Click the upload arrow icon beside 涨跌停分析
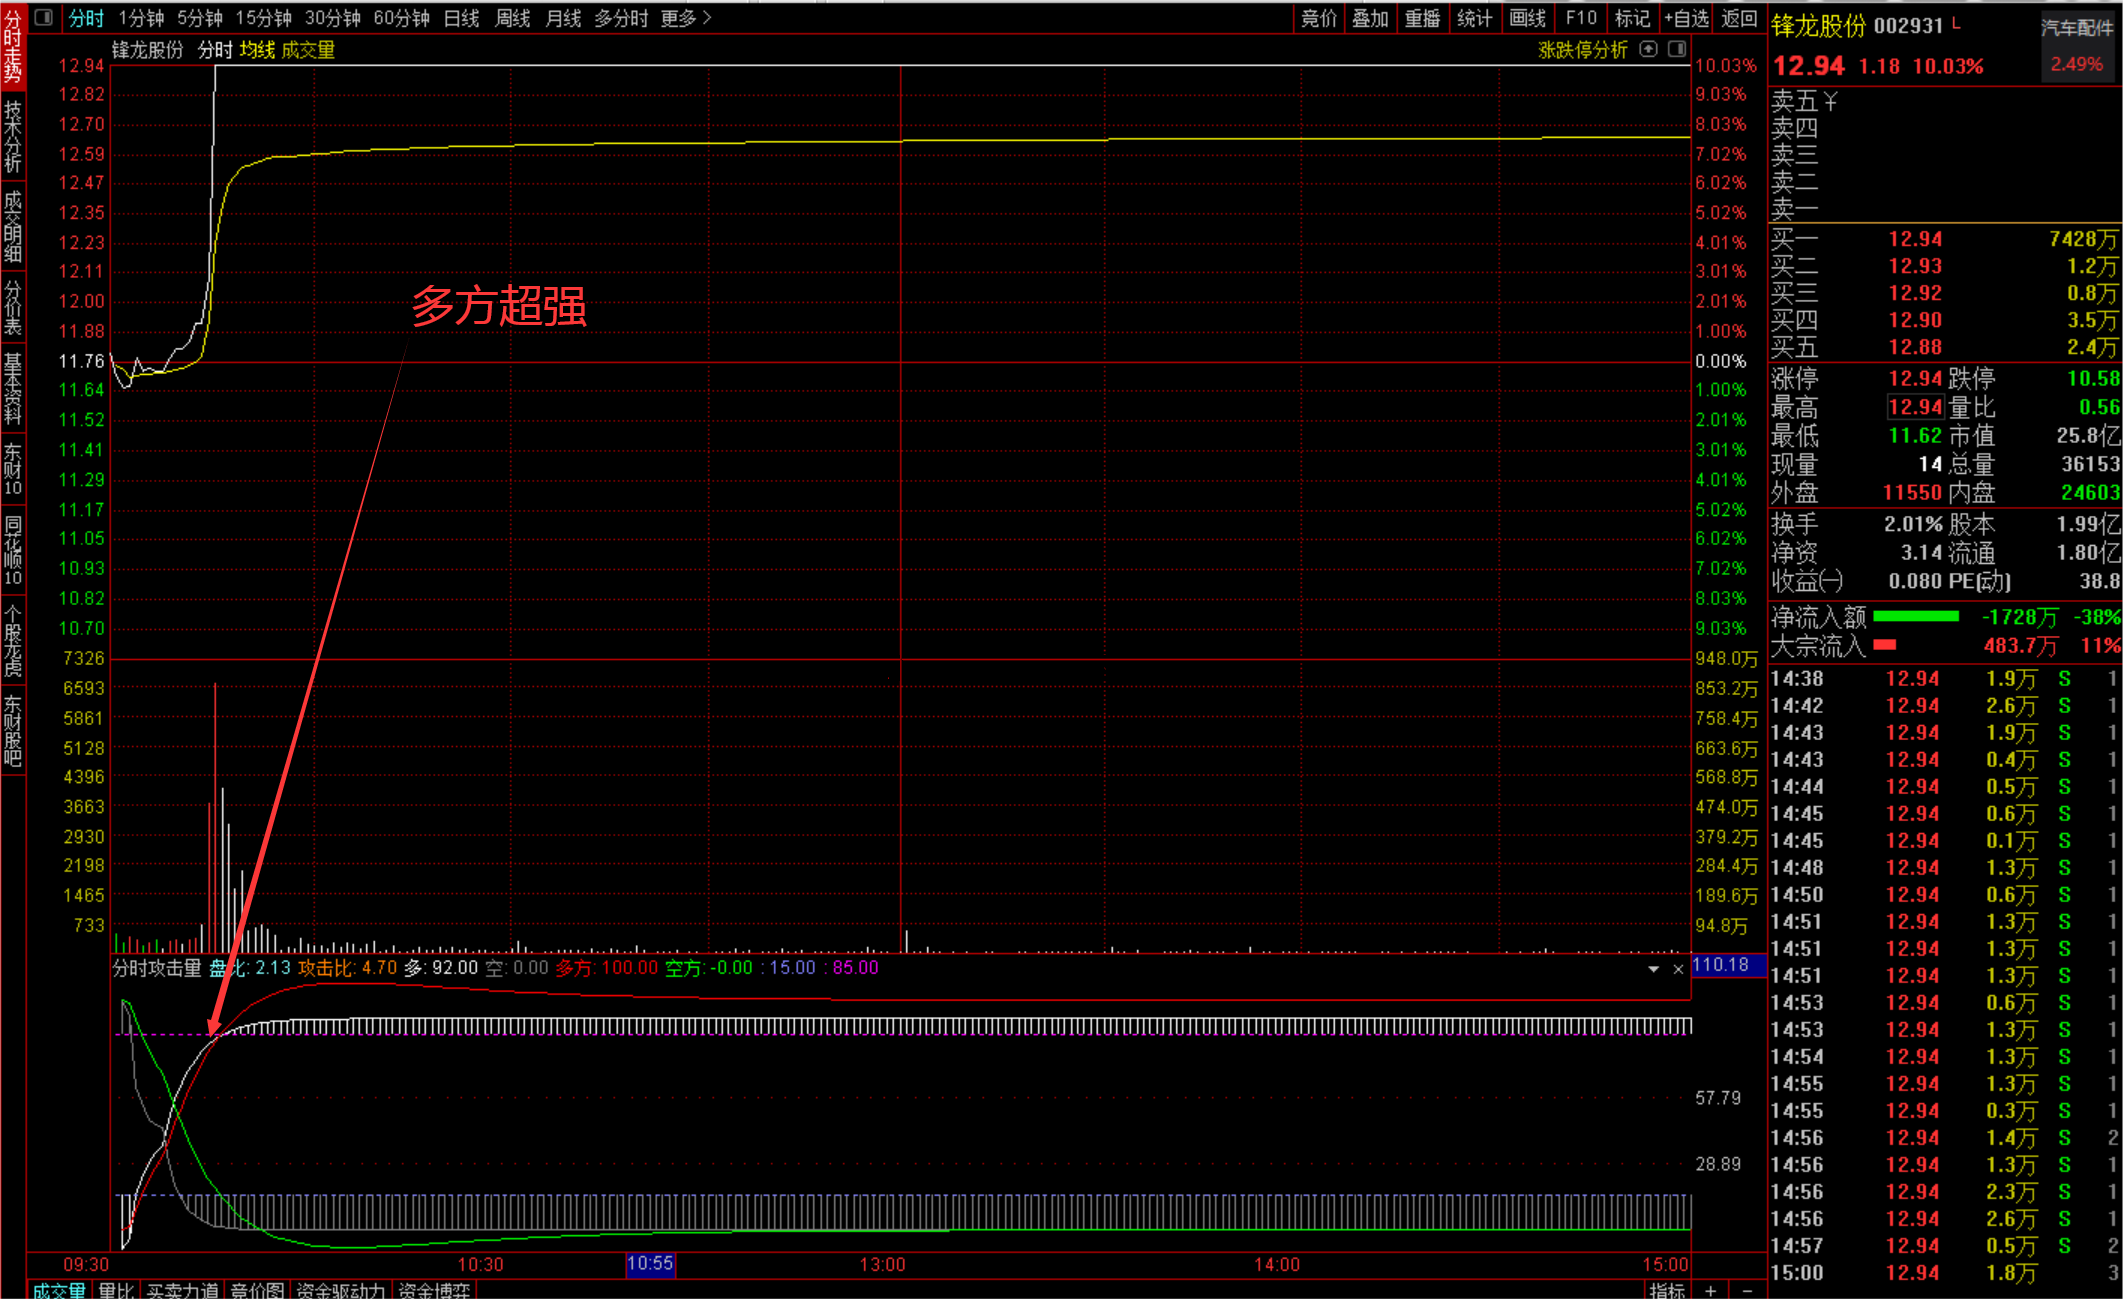Screen dimensions: 2123x1299 (x=1648, y=49)
